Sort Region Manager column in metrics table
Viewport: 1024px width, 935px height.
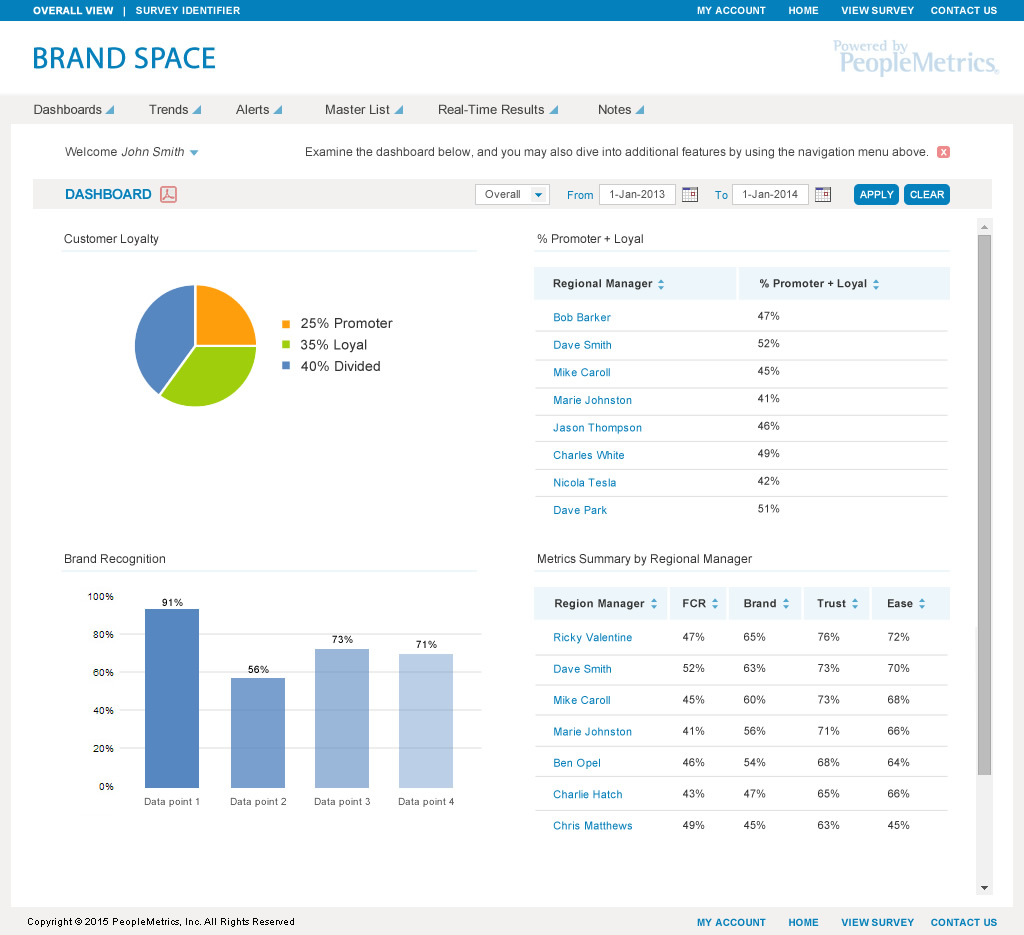coord(654,604)
